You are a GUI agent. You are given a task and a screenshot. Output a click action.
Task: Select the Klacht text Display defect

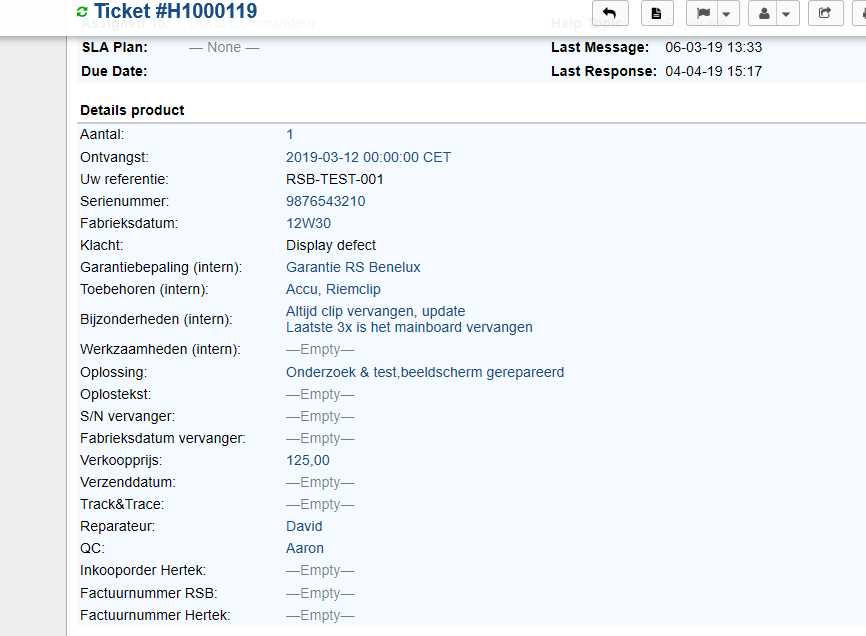[x=331, y=245]
